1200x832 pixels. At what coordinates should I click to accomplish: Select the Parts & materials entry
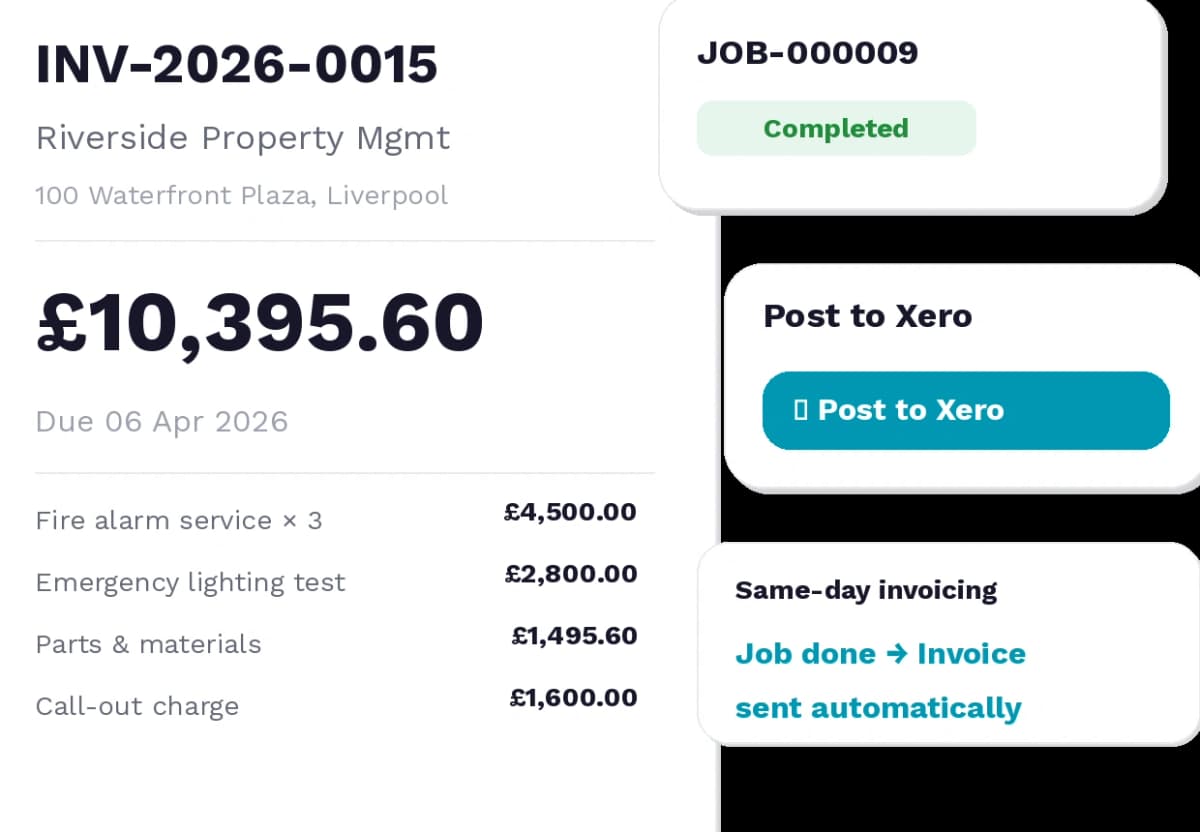click(148, 644)
